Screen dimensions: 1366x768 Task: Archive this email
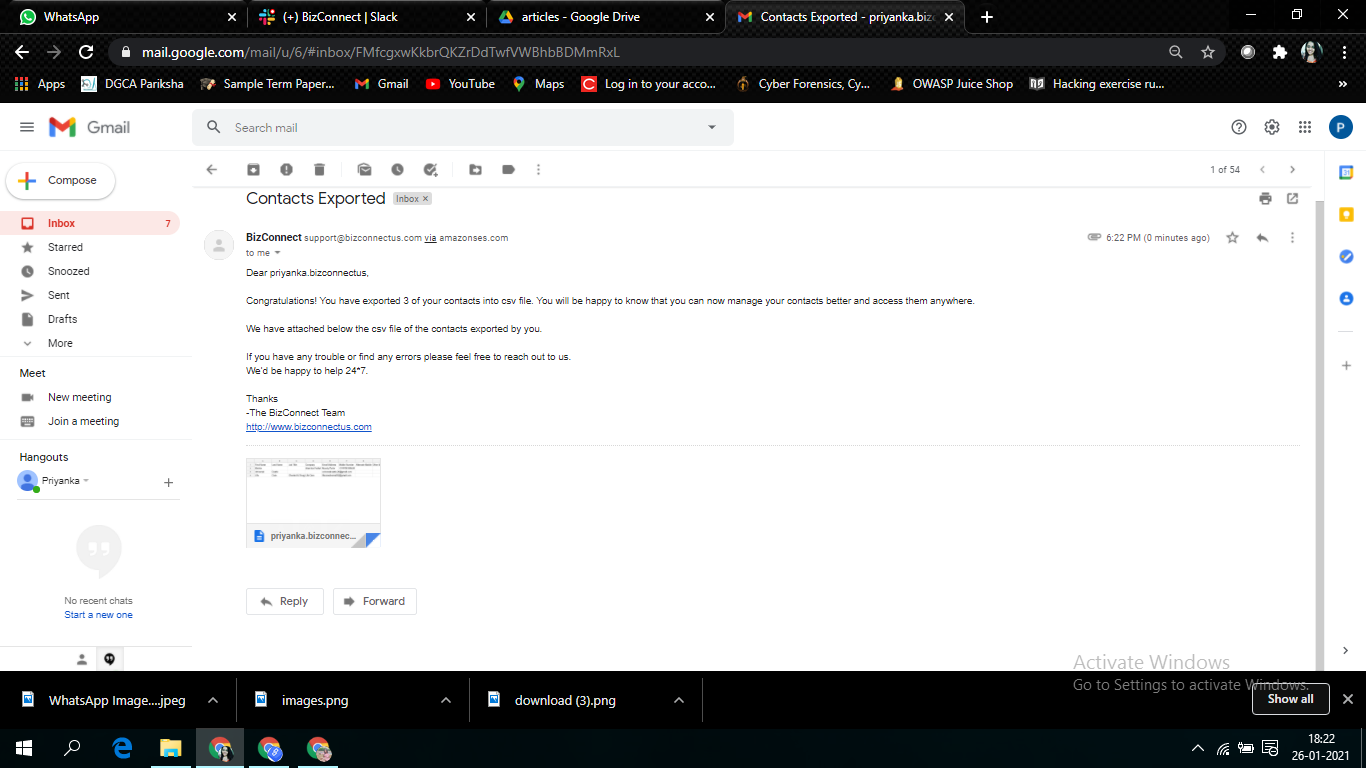coord(254,170)
